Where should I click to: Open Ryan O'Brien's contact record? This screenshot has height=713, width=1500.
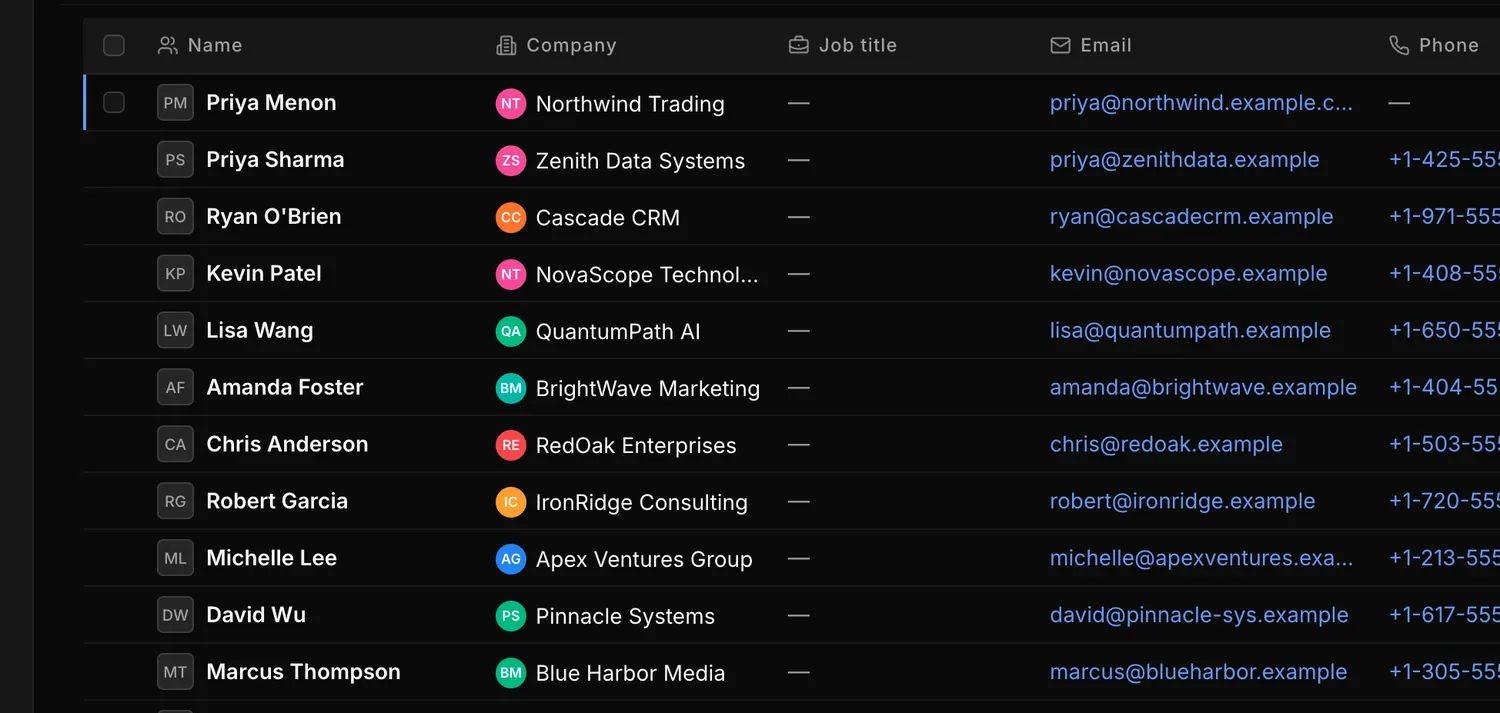[274, 217]
